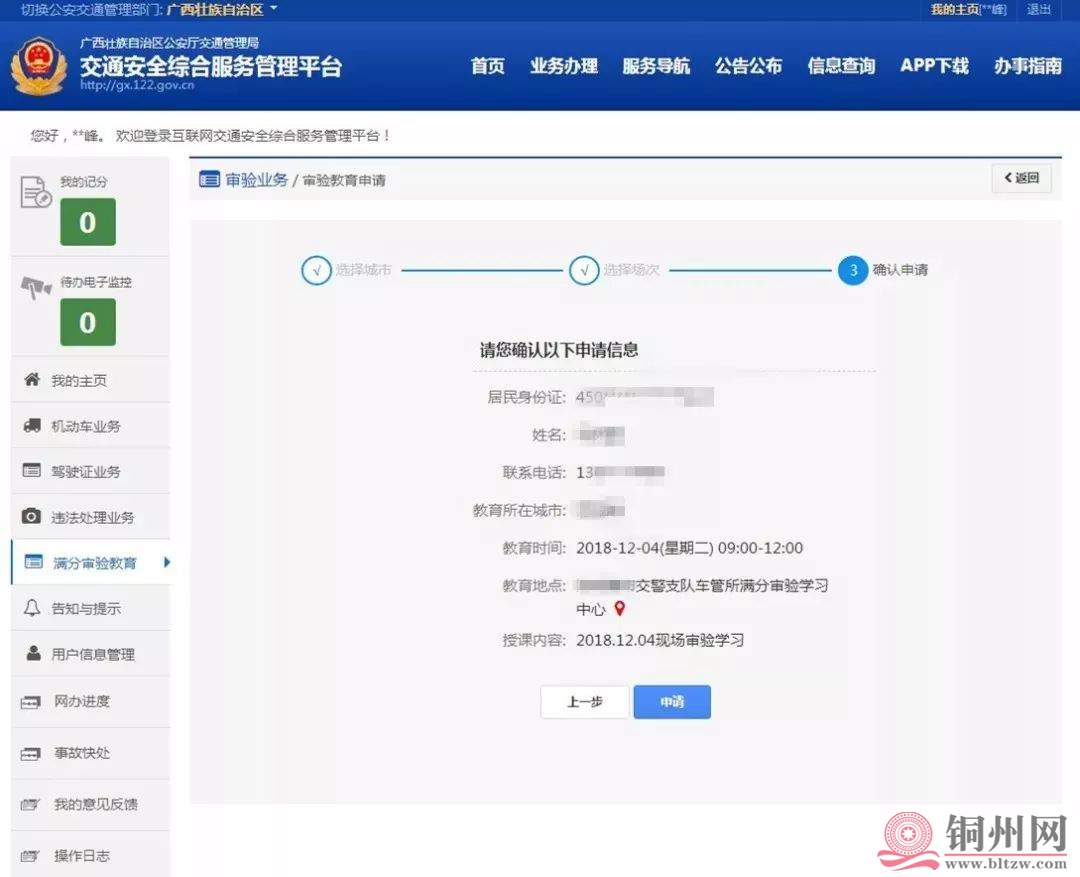The image size is (1080, 877).
Task: Click the bell icon beside 告知与提示
Action: tap(32, 608)
